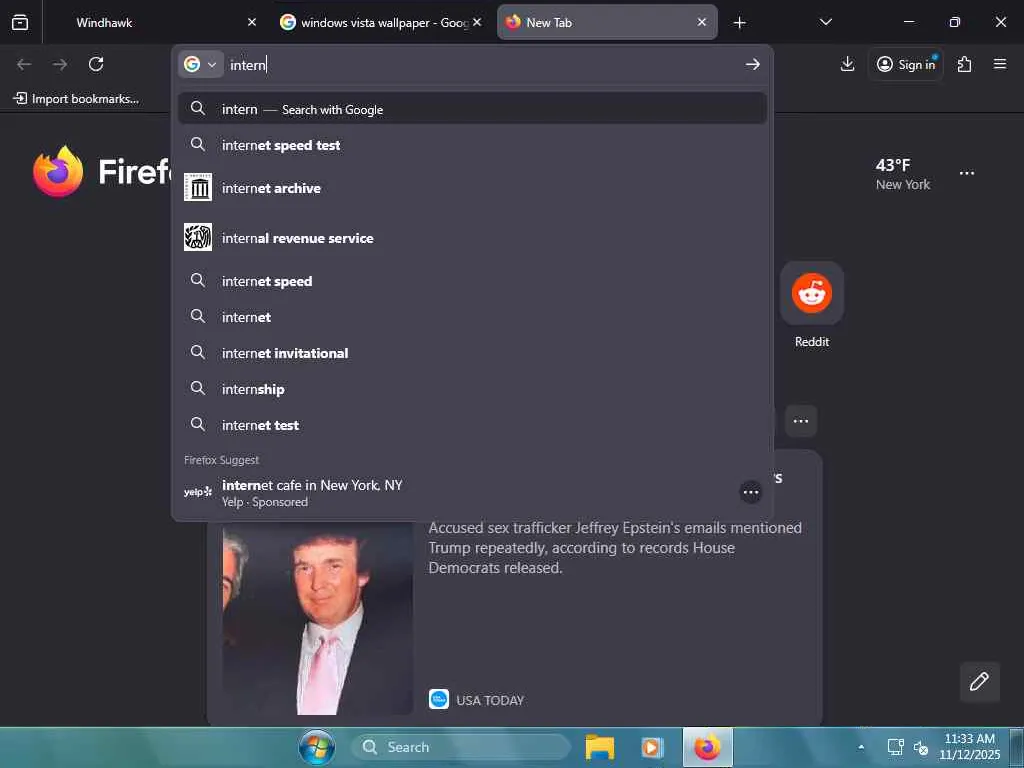Open the Firefox application menu

1000,64
